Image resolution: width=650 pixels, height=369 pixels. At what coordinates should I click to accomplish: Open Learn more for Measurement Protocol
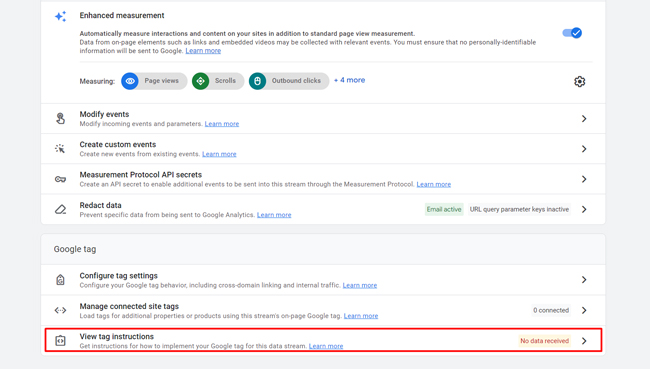434,184
